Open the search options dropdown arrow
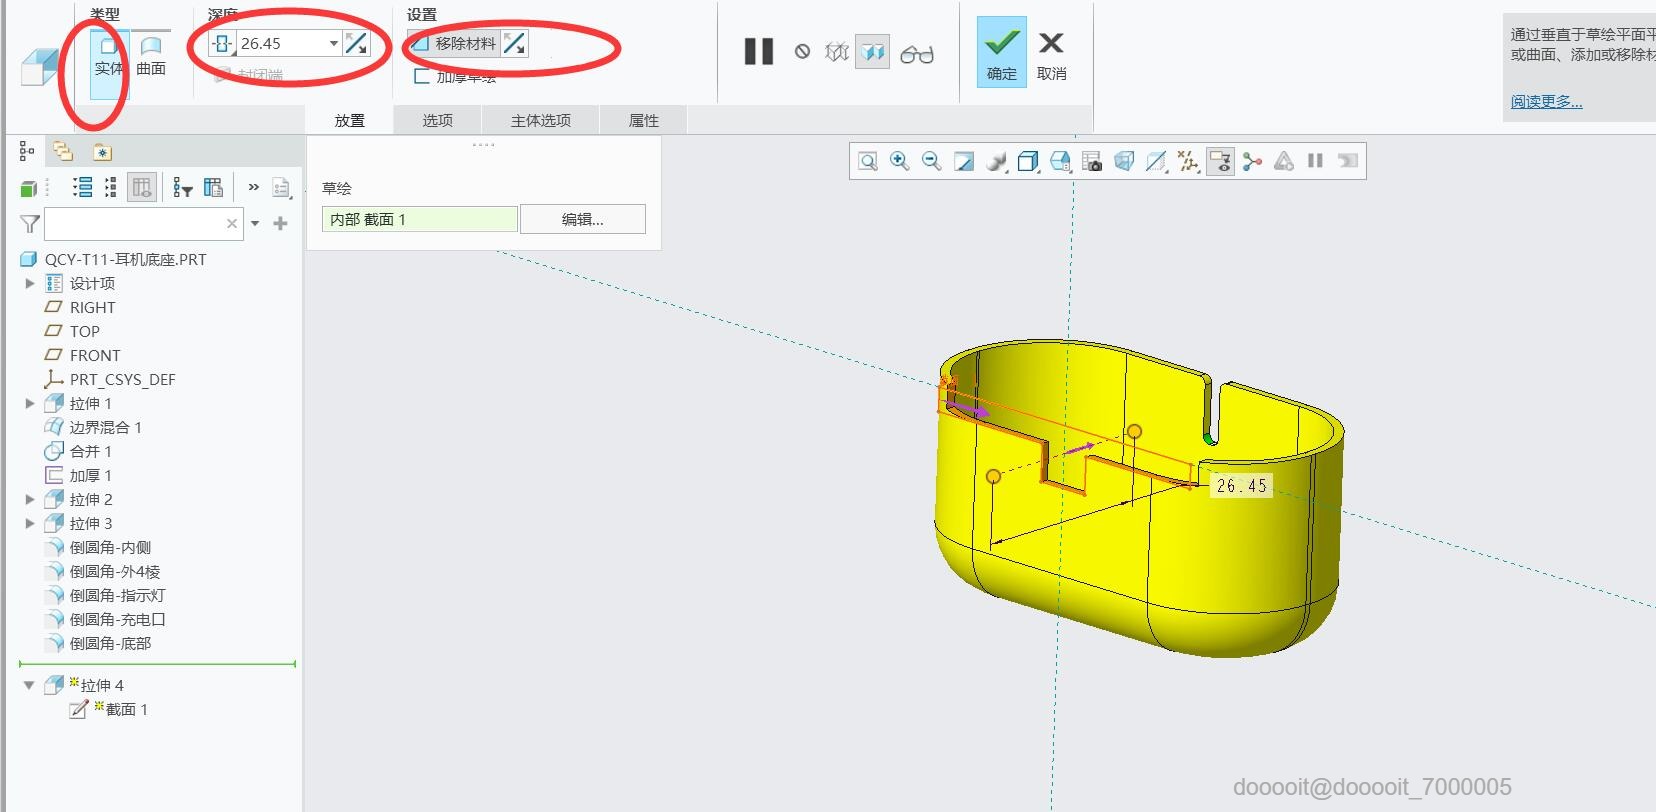Screen dimensions: 1656x812 [255, 223]
